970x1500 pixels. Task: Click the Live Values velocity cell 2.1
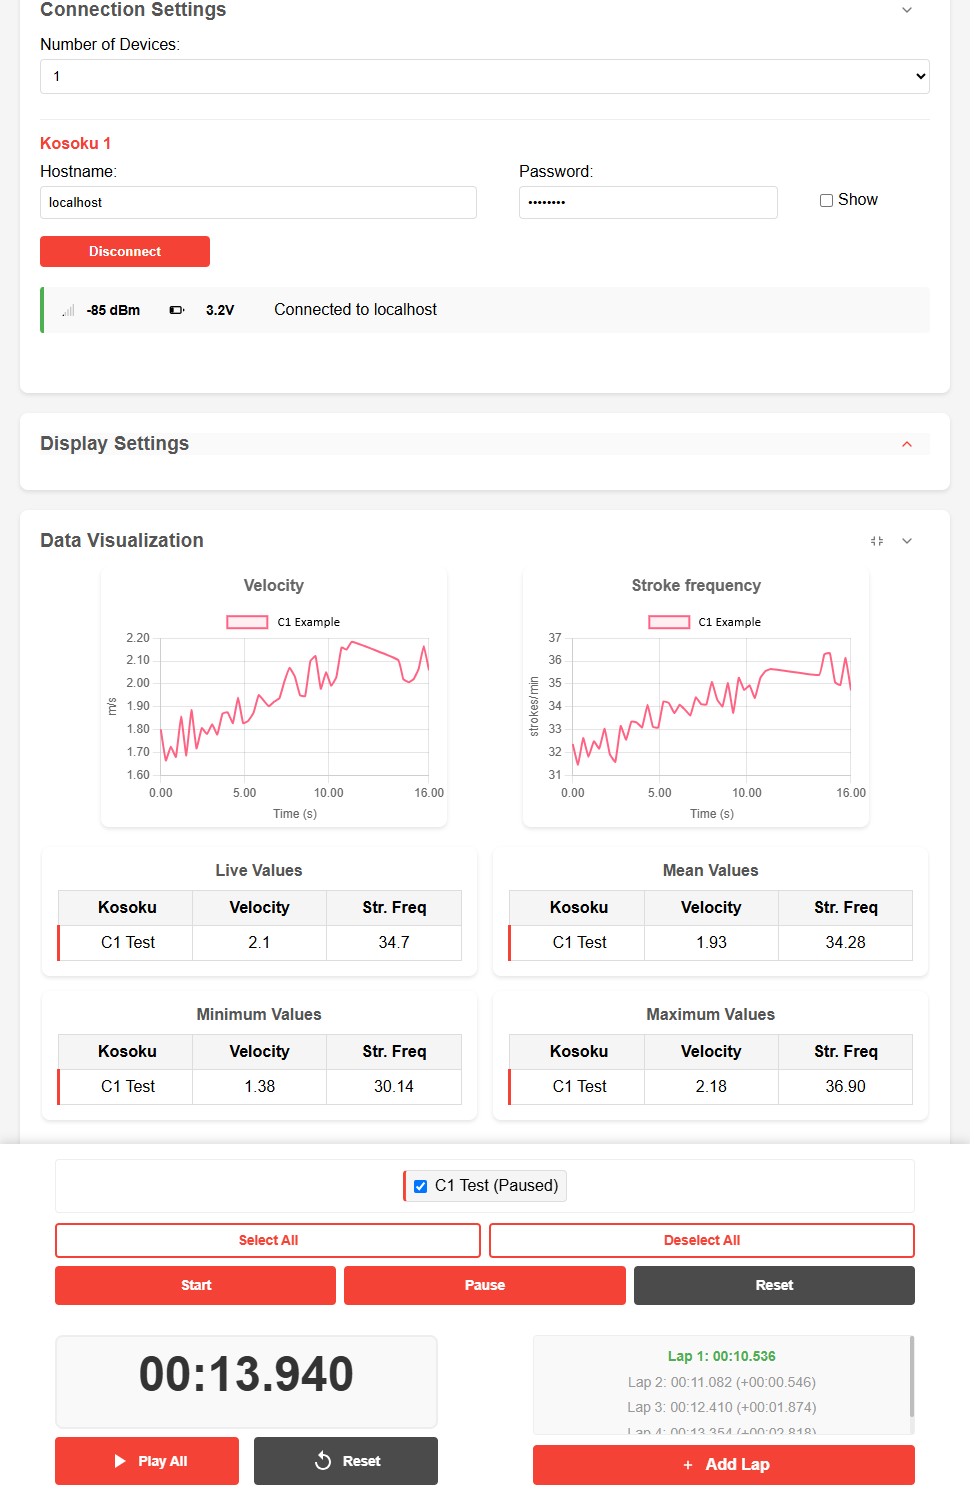point(259,942)
